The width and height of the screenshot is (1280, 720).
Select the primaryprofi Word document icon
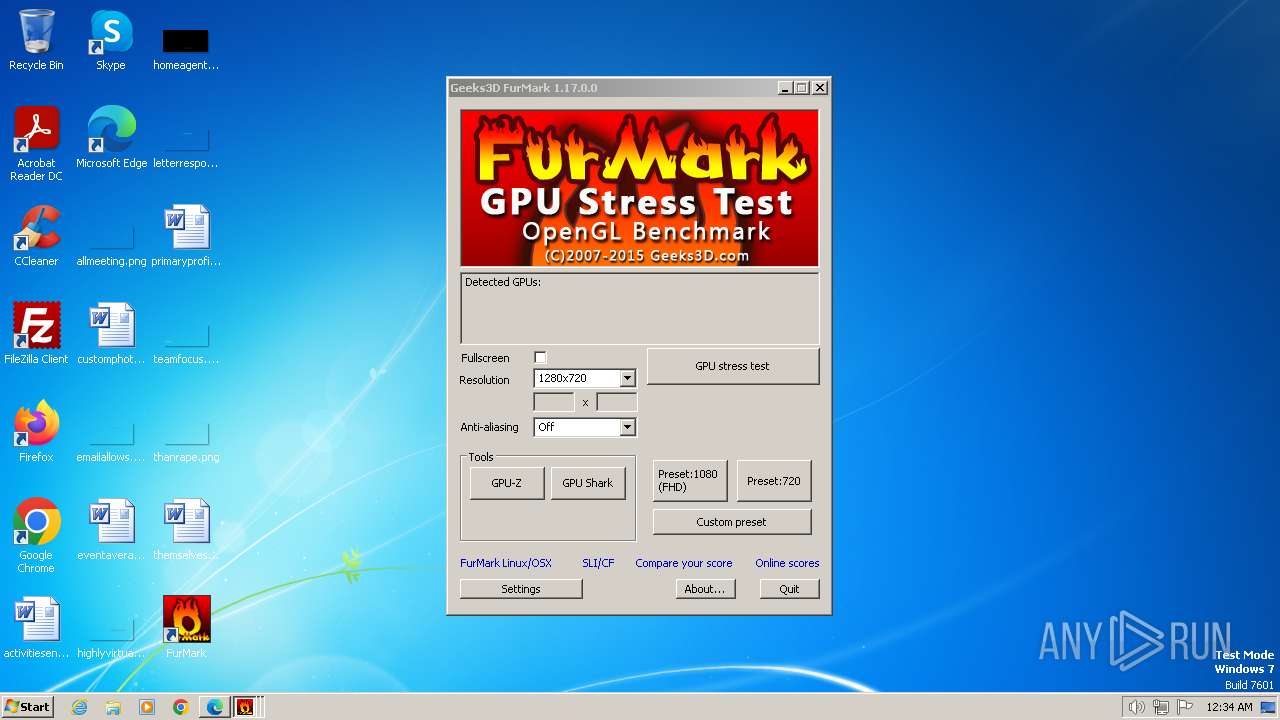[x=186, y=236]
